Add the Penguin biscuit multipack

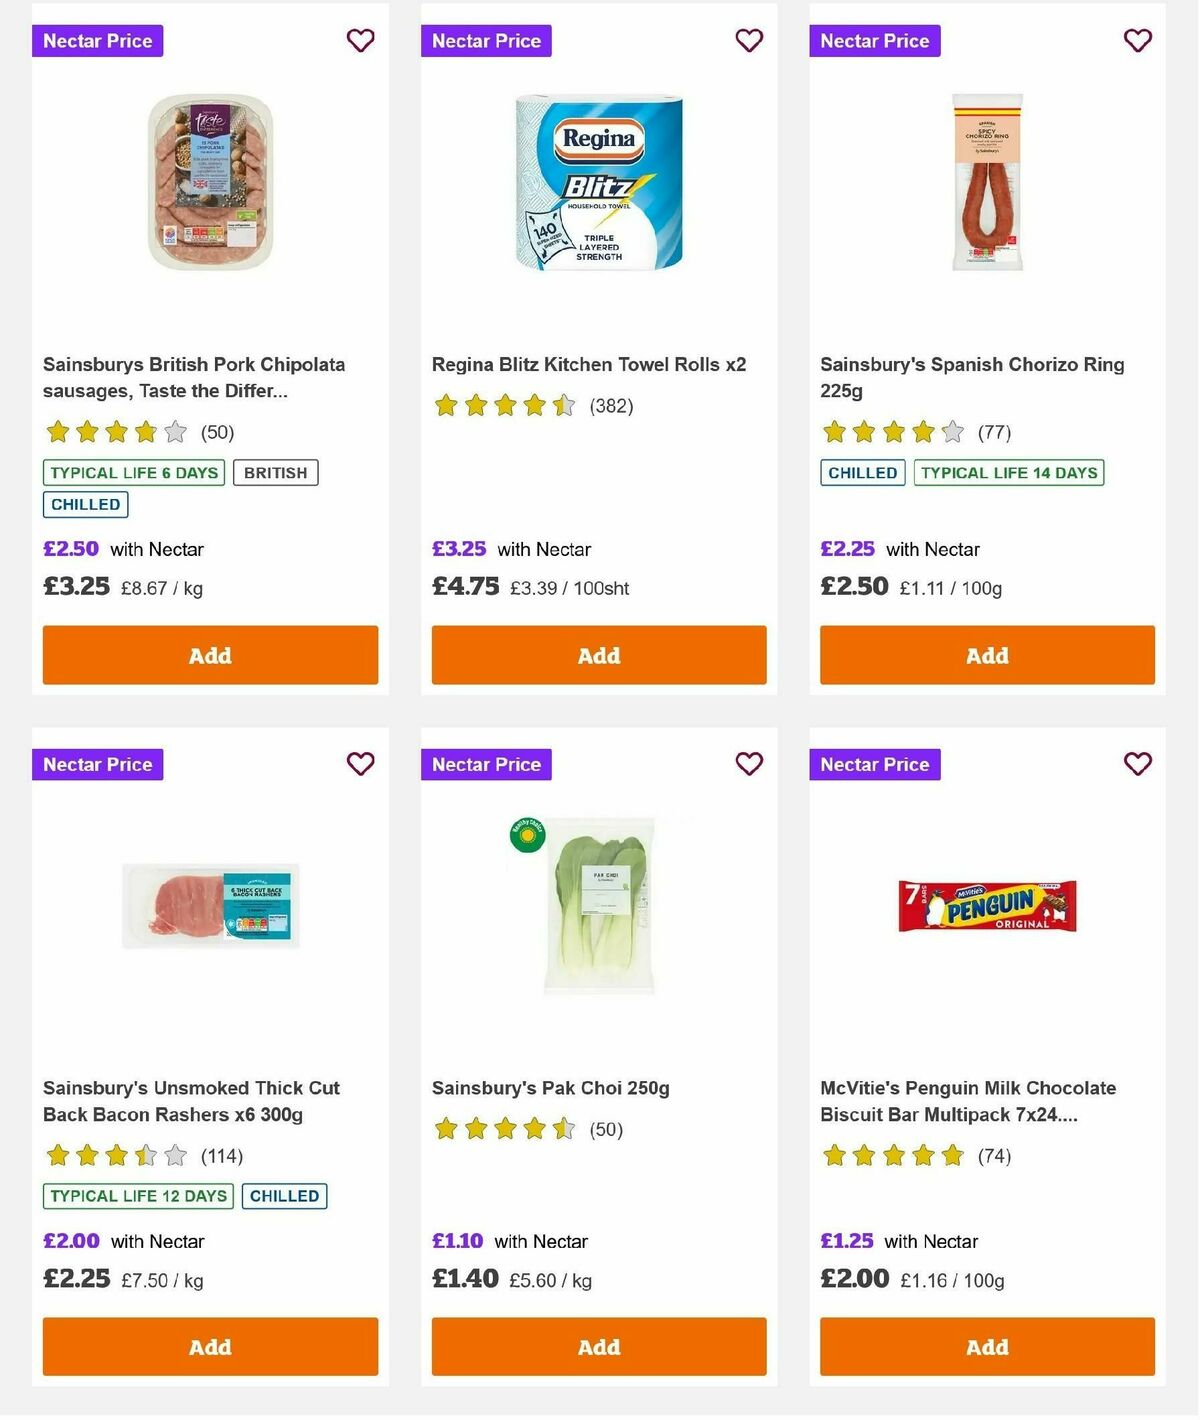point(987,1347)
